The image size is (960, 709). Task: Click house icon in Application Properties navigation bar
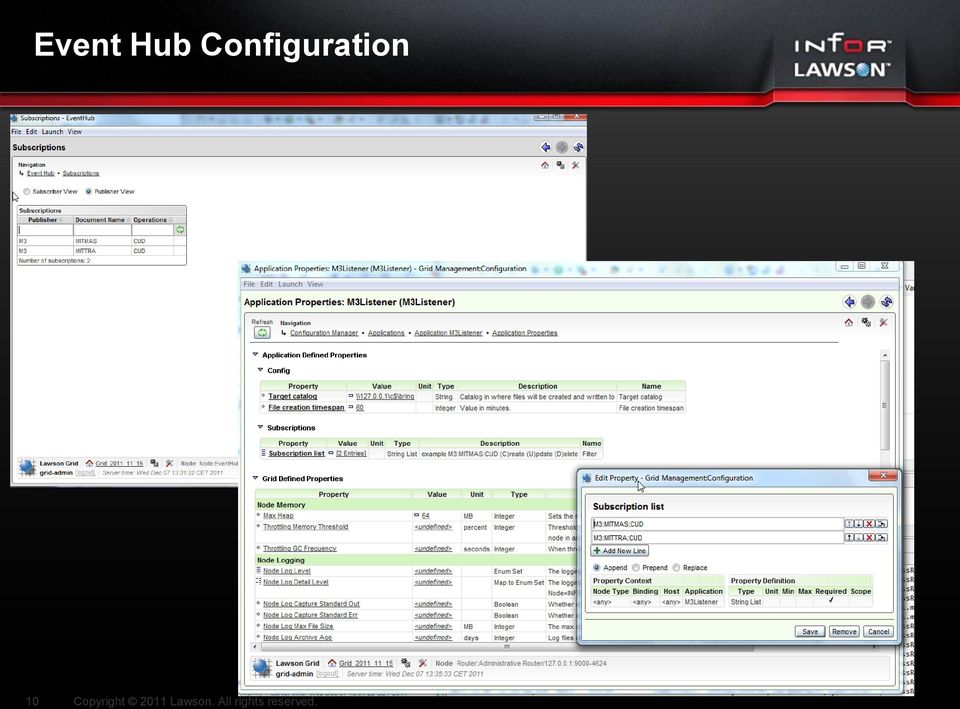click(x=849, y=323)
